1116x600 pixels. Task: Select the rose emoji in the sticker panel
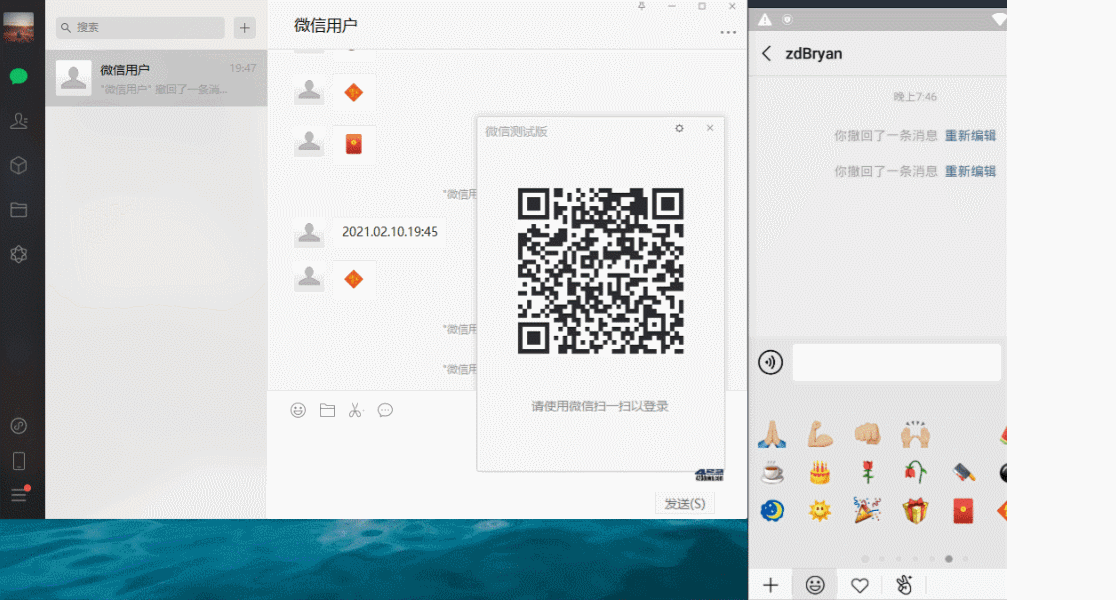click(866, 472)
